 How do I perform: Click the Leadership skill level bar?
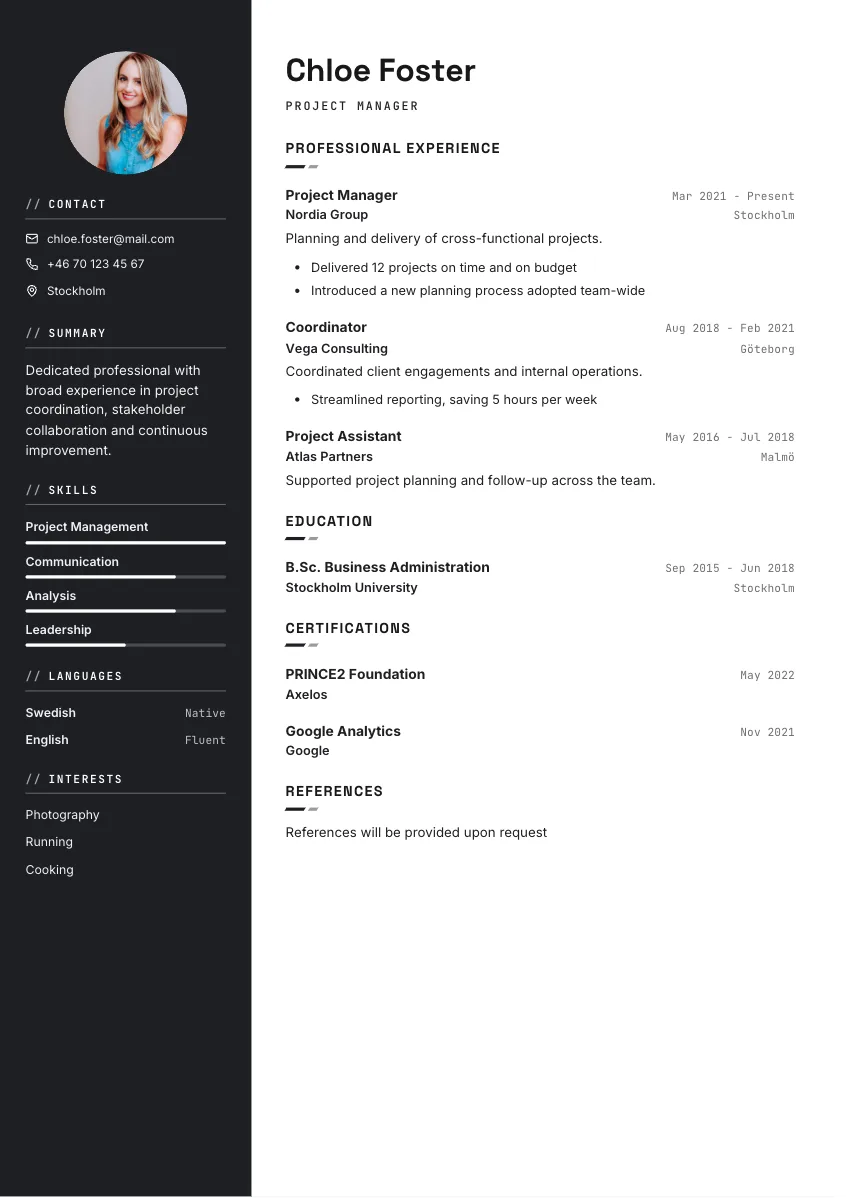click(125, 646)
